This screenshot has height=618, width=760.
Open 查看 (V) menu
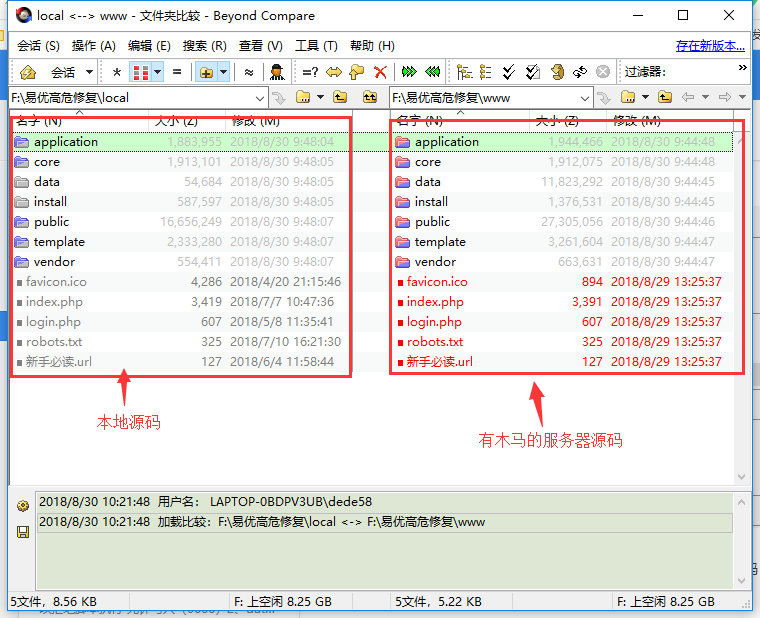[x=261, y=46]
